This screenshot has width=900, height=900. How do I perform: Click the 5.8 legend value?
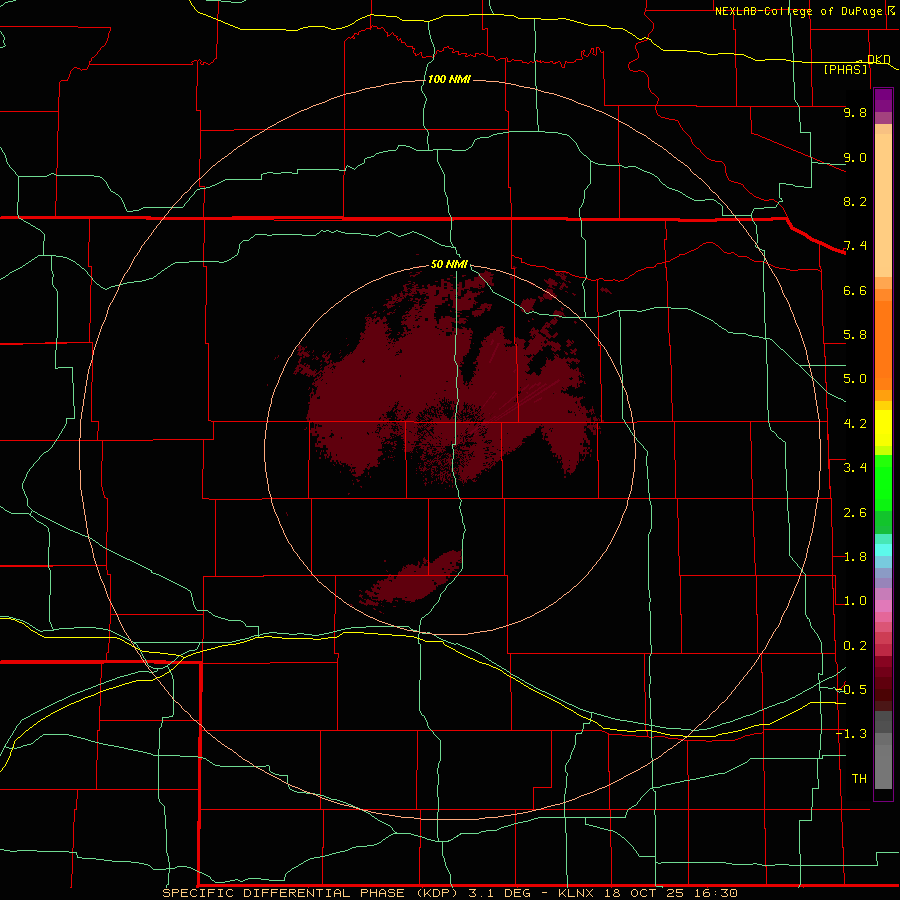coord(855,335)
